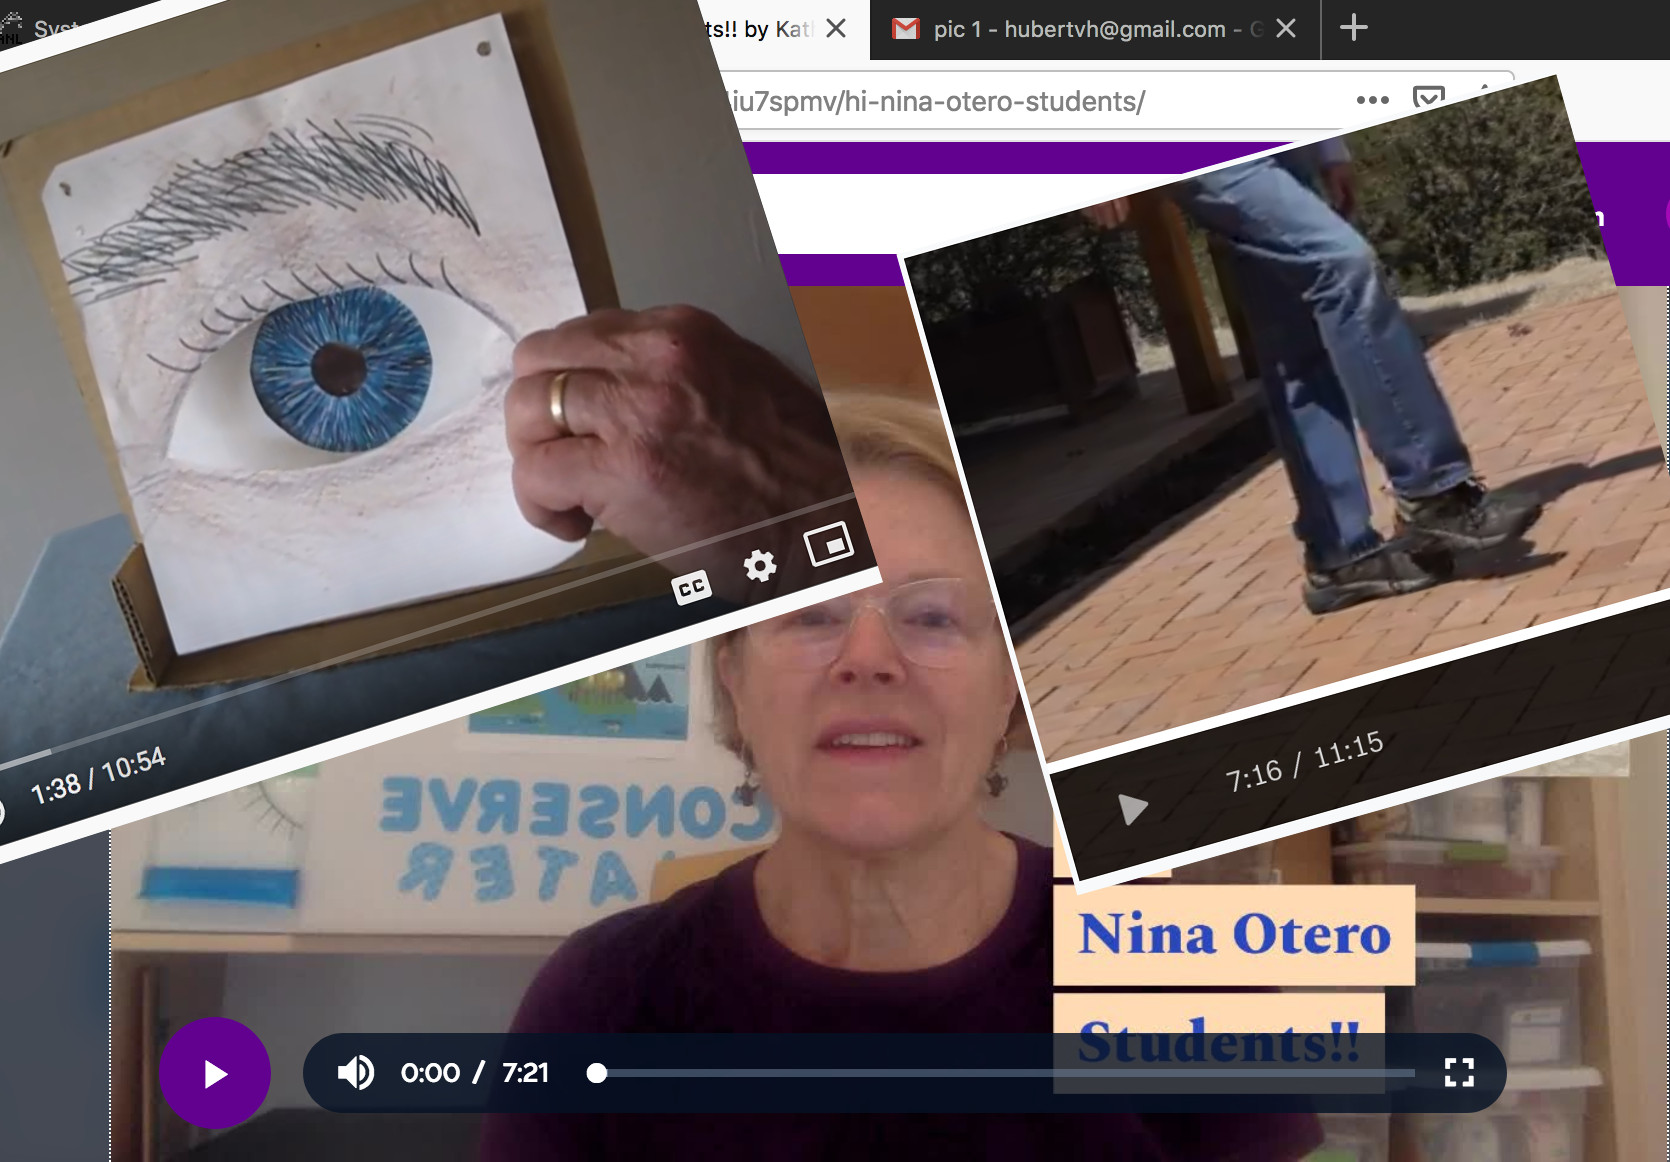The height and width of the screenshot is (1162, 1670).
Task: Open the page actions three-dots menu
Action: 1372,100
